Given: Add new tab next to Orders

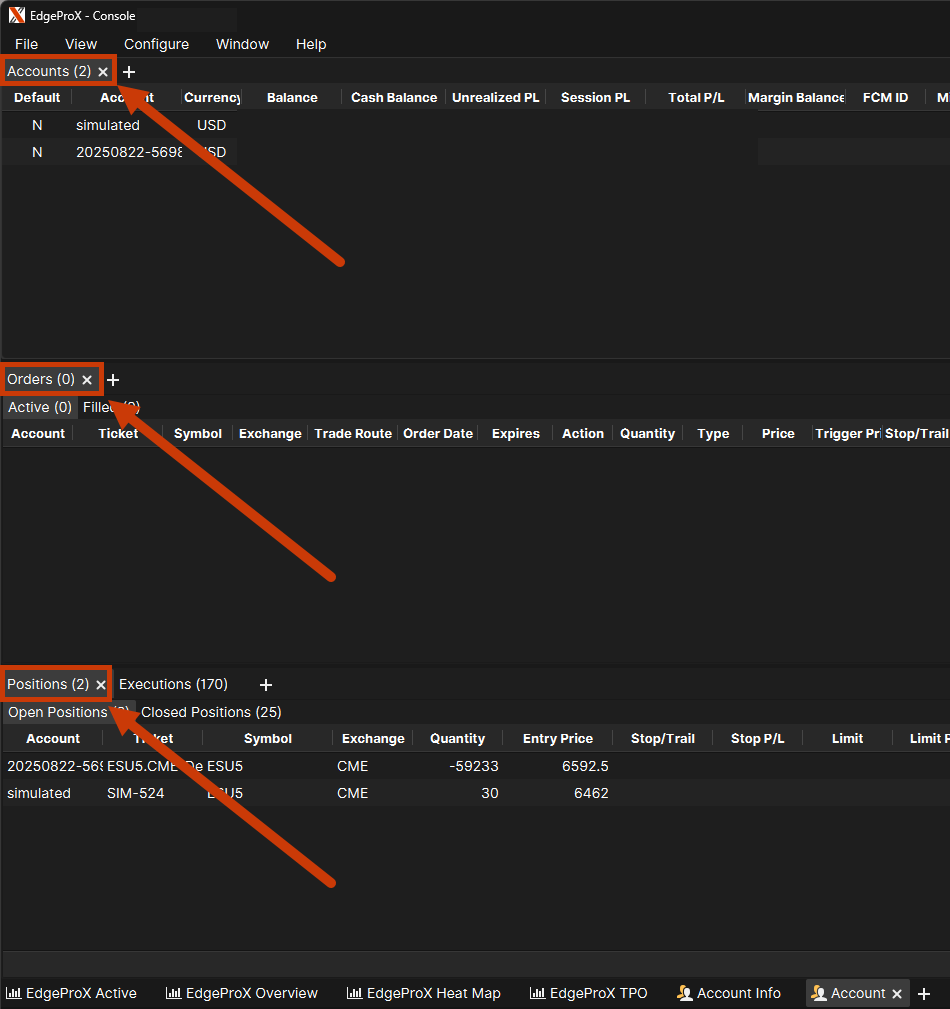Looking at the screenshot, I should click(113, 380).
